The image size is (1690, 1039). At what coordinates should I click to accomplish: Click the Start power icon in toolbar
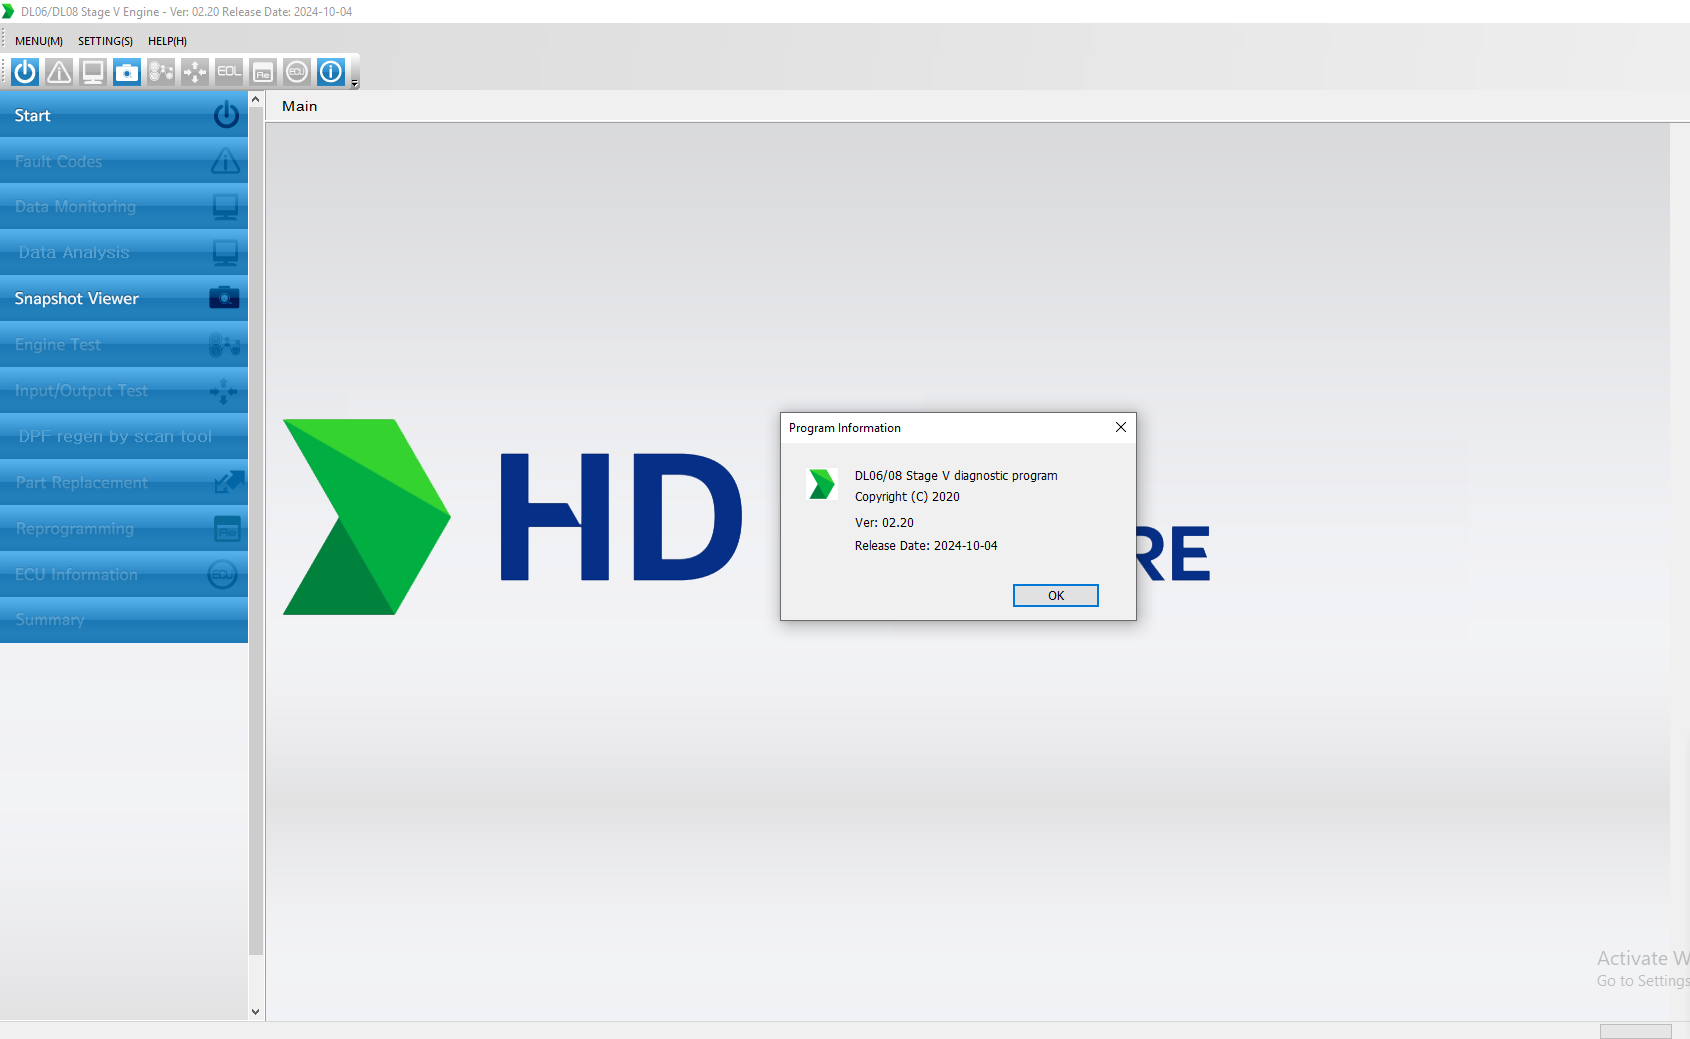pyautogui.click(x=25, y=72)
